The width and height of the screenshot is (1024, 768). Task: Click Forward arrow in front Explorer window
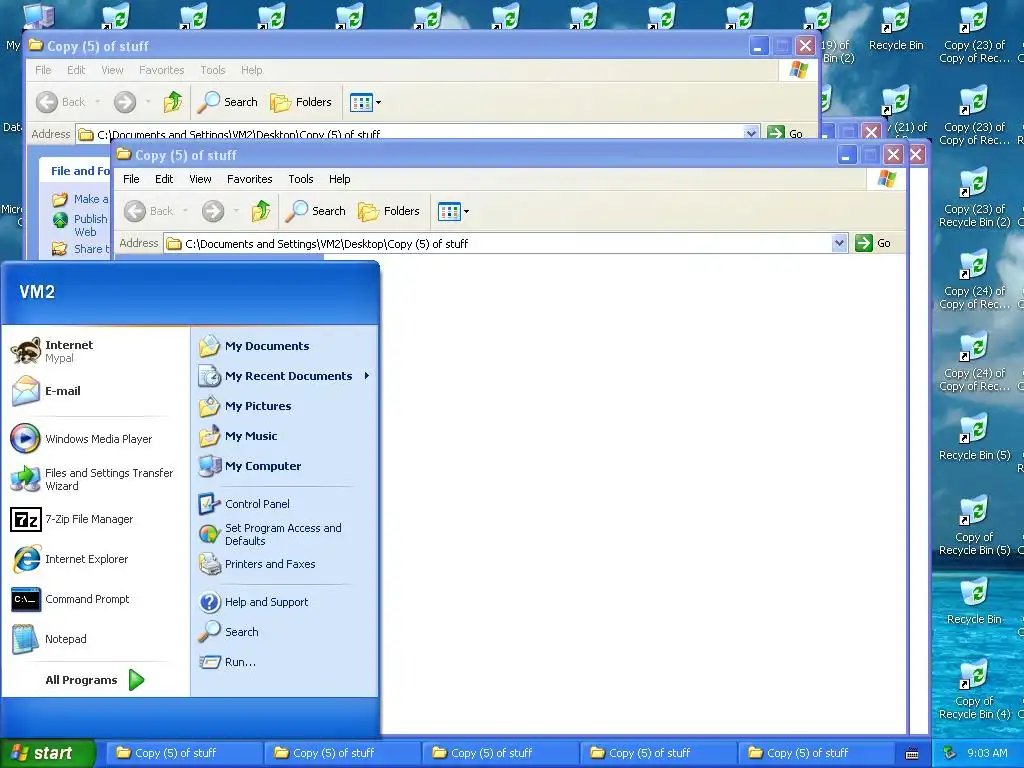point(213,211)
